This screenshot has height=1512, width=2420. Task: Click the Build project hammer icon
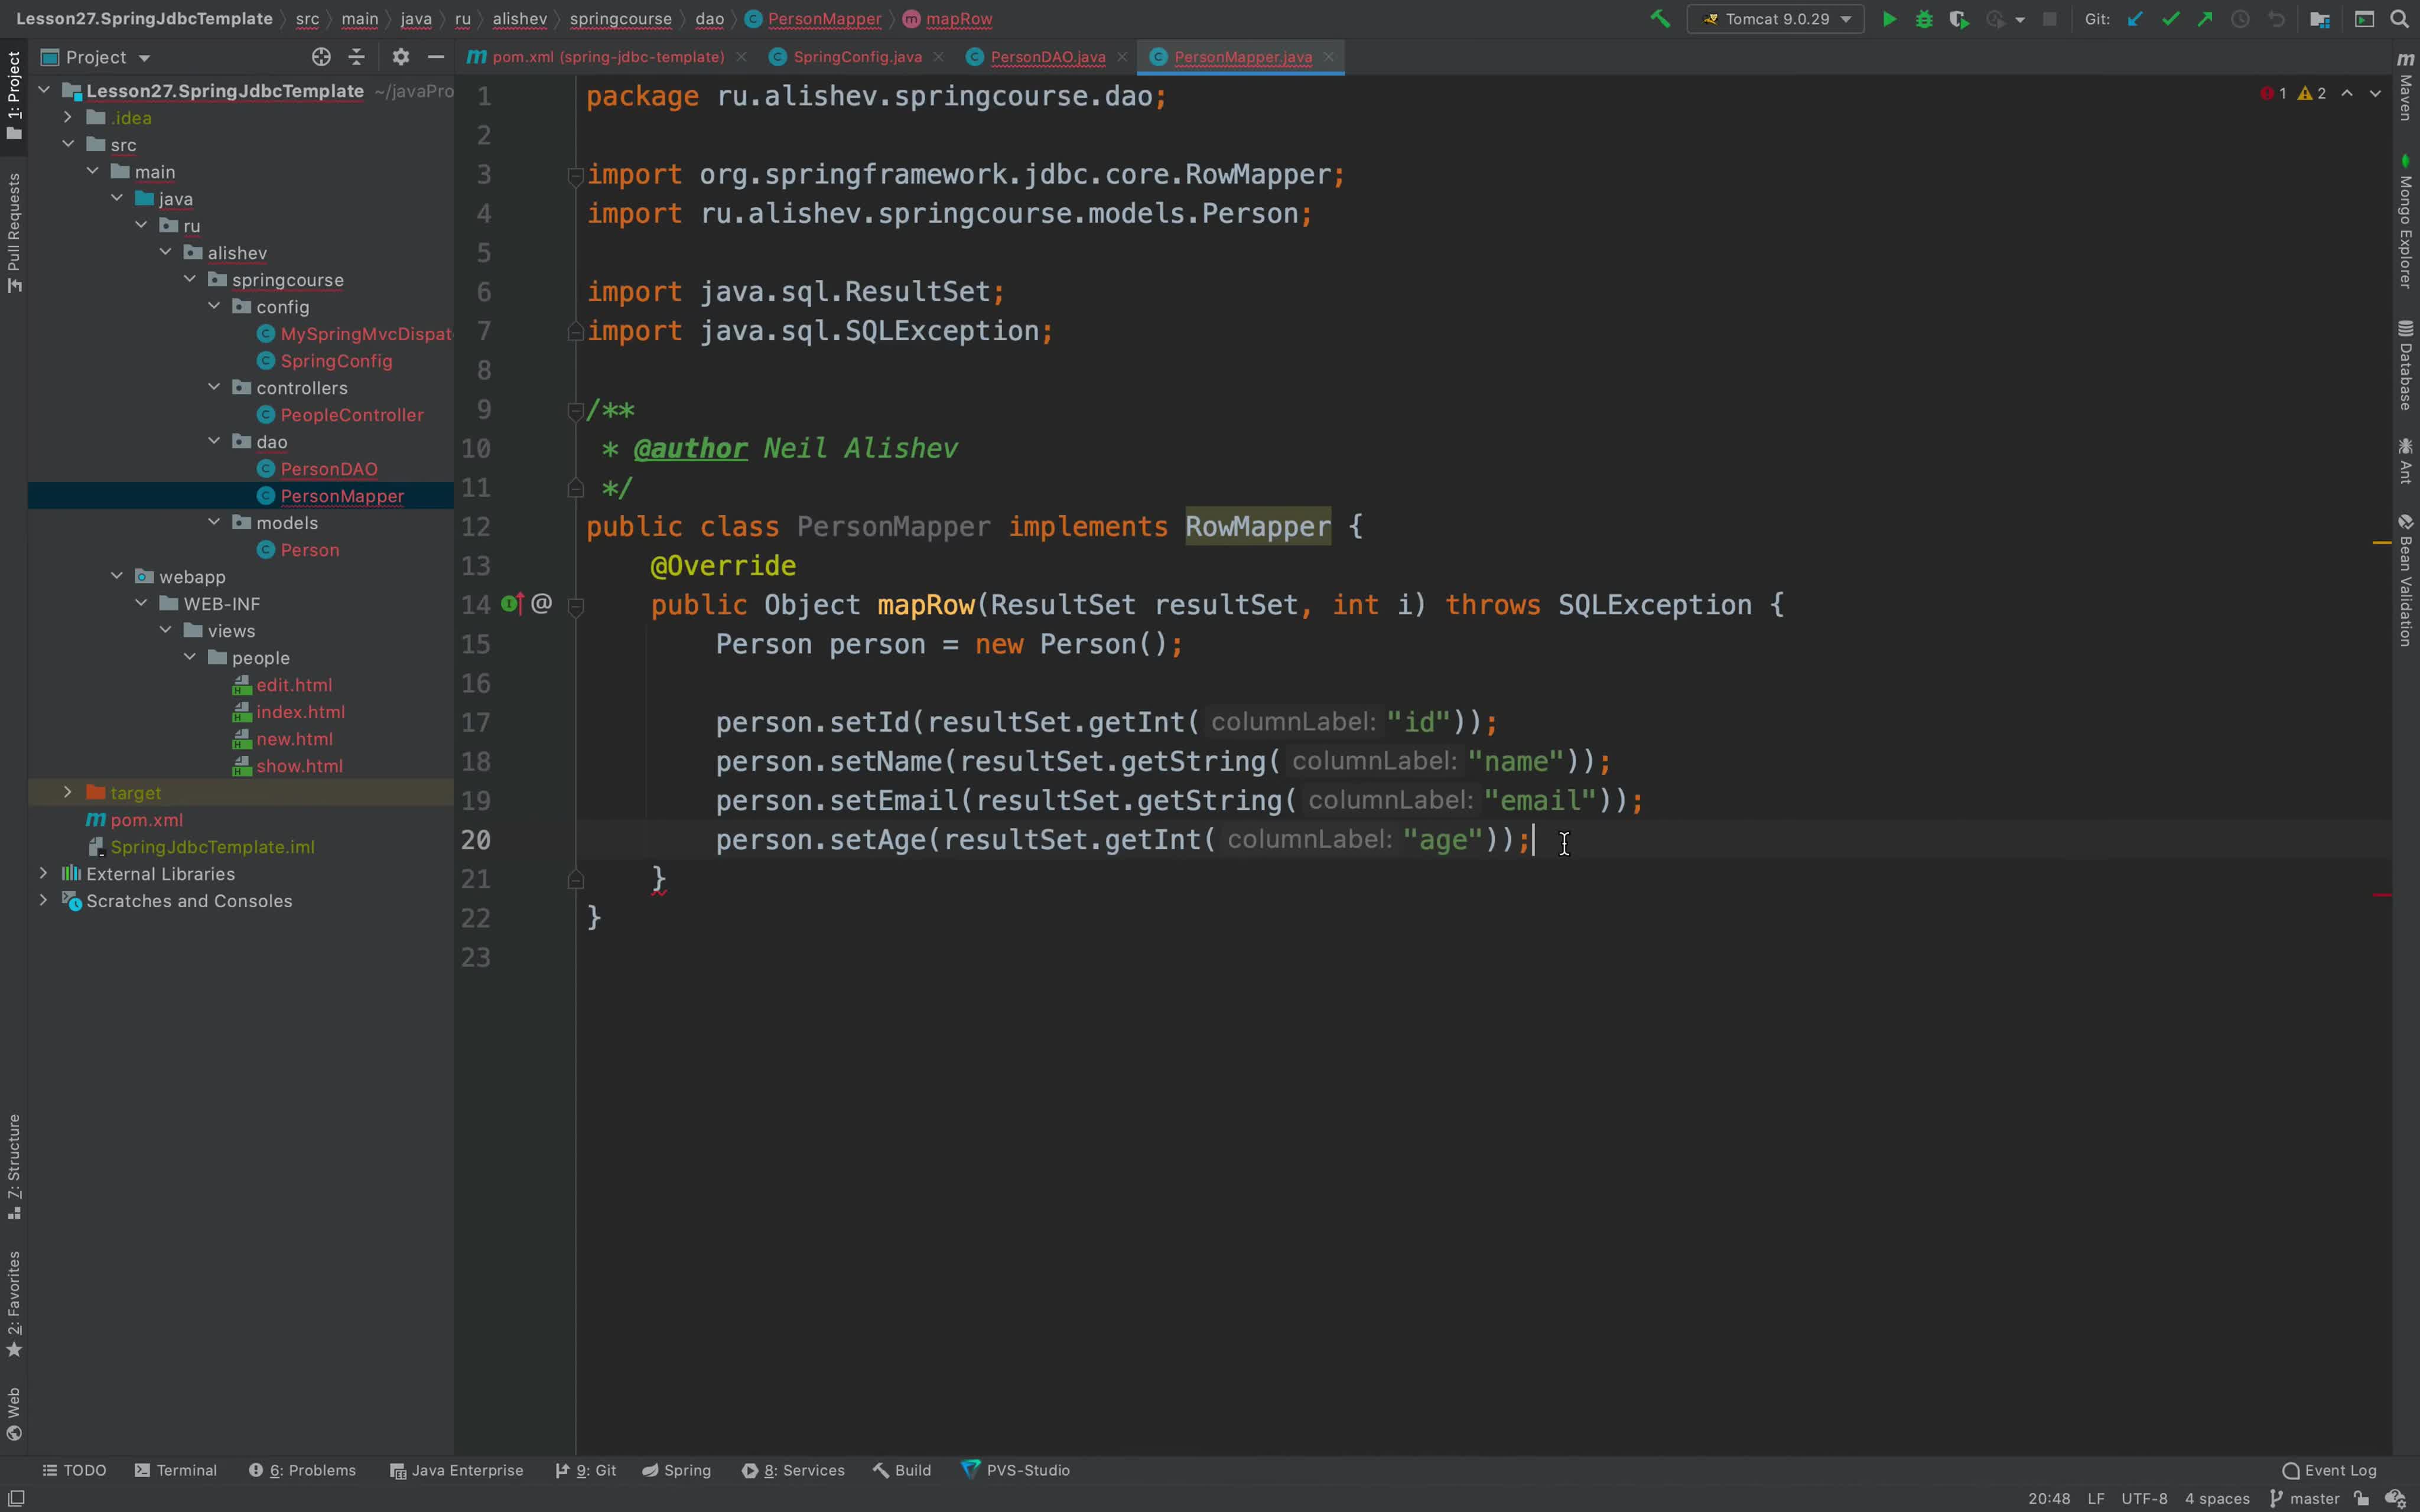[x=1660, y=19]
